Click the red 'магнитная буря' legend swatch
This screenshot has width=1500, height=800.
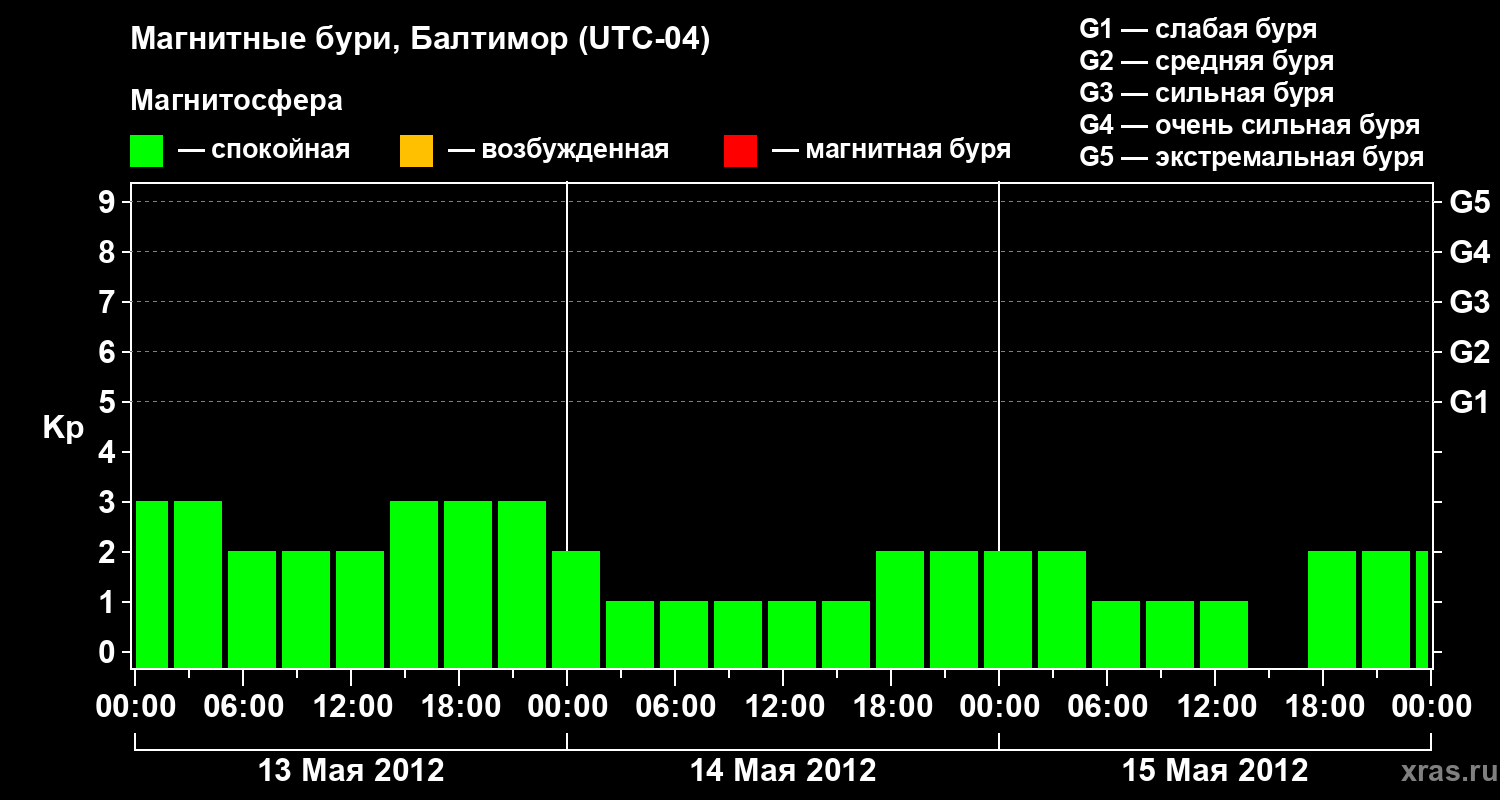click(x=740, y=151)
